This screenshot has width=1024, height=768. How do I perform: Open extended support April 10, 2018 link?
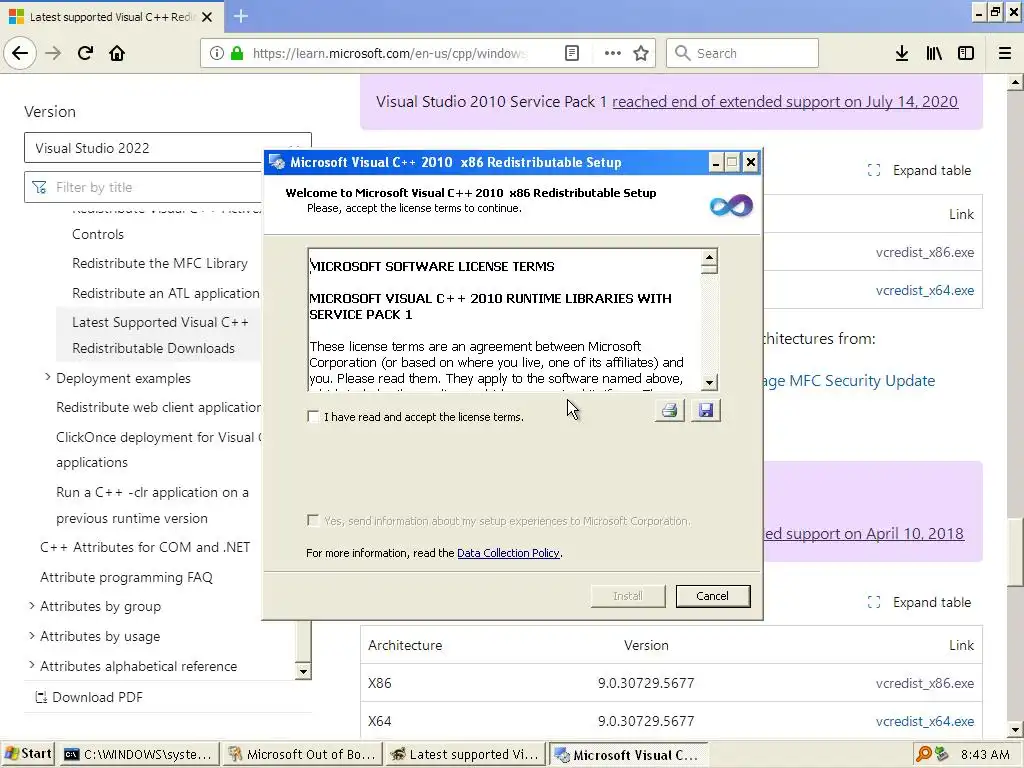click(863, 534)
